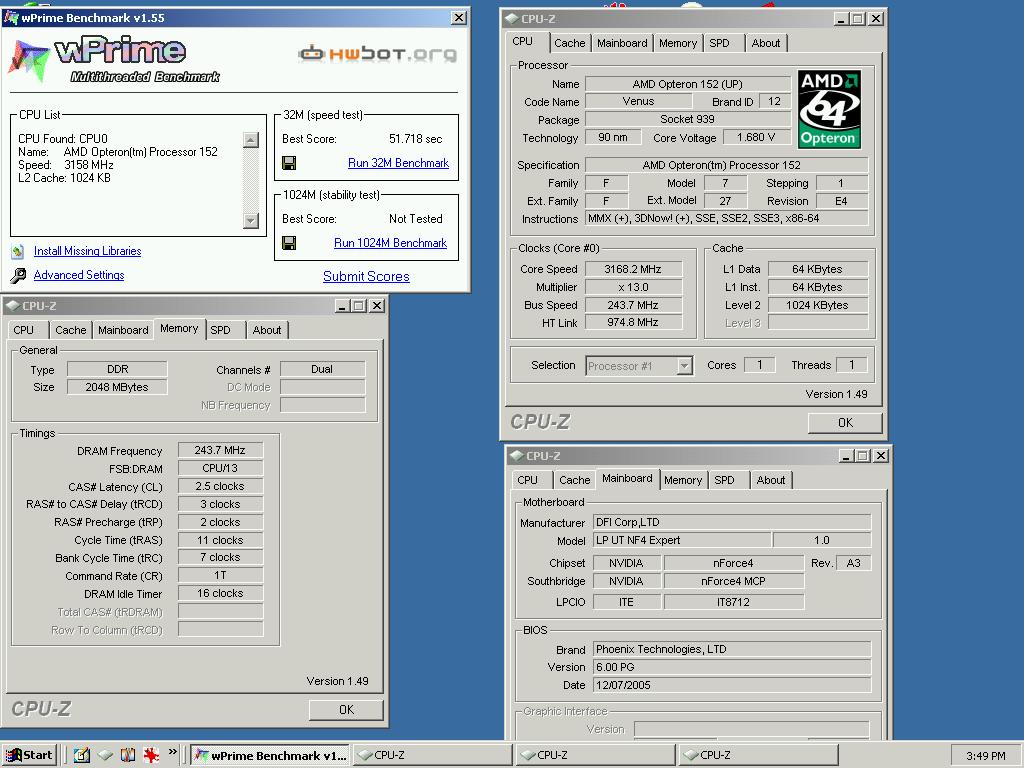Run the 32M Benchmark
Screen dimensions: 1024x768
pos(398,163)
